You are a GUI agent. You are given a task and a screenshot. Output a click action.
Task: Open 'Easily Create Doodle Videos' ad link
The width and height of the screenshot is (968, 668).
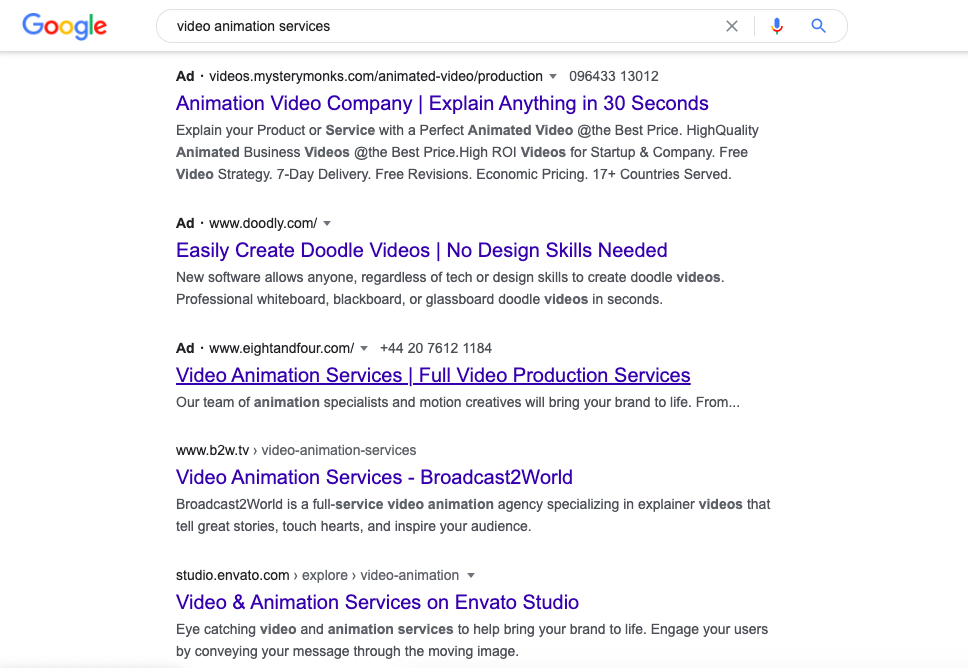[422, 250]
